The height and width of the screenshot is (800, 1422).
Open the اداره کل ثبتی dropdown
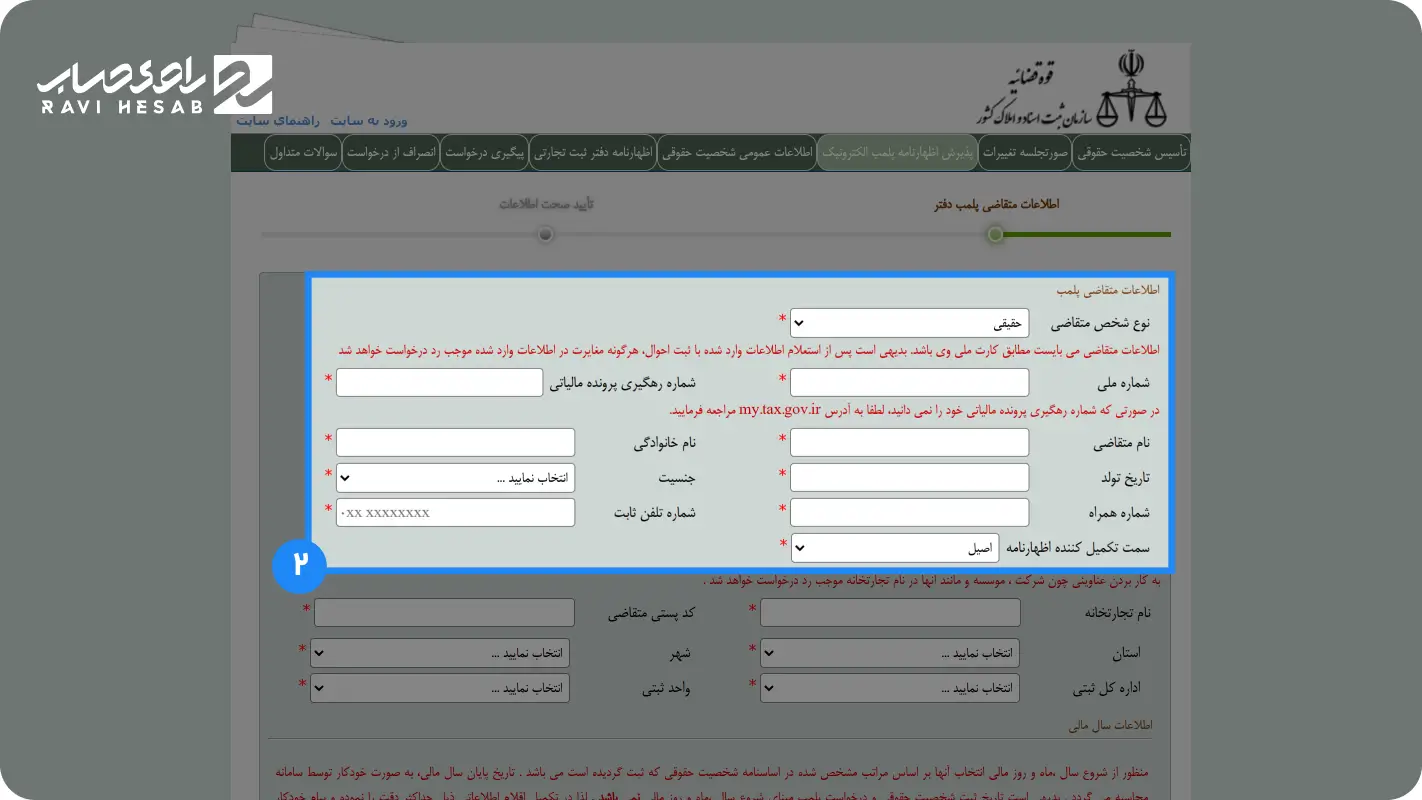[890, 688]
